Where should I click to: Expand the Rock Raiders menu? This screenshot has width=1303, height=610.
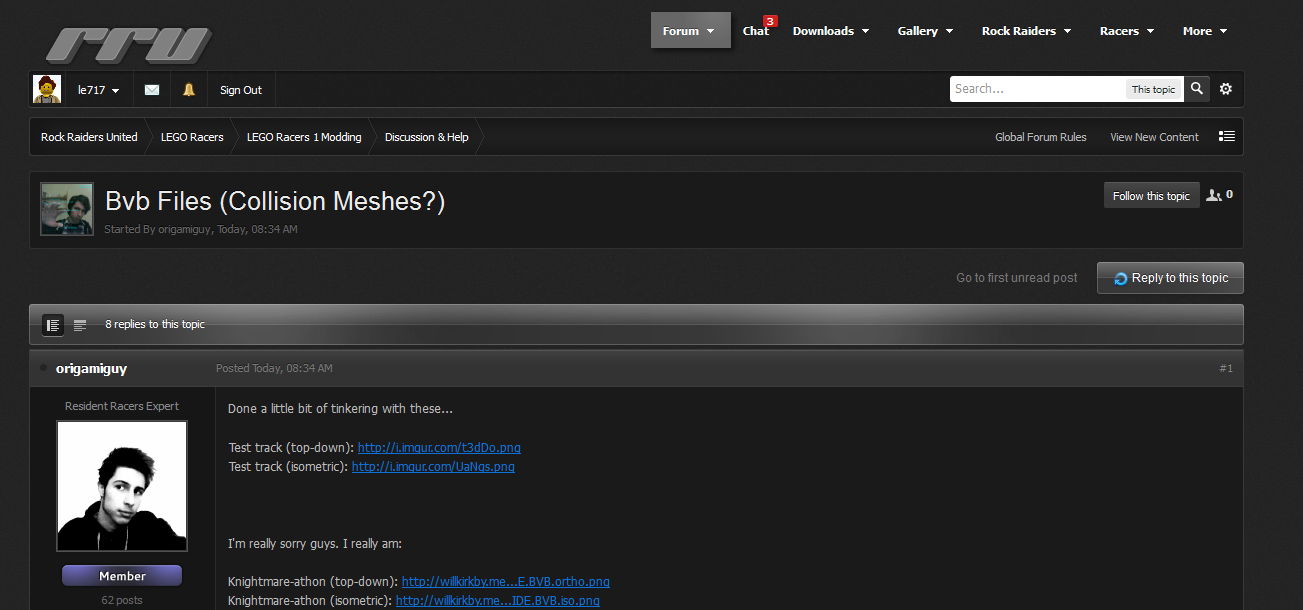(x=1026, y=31)
